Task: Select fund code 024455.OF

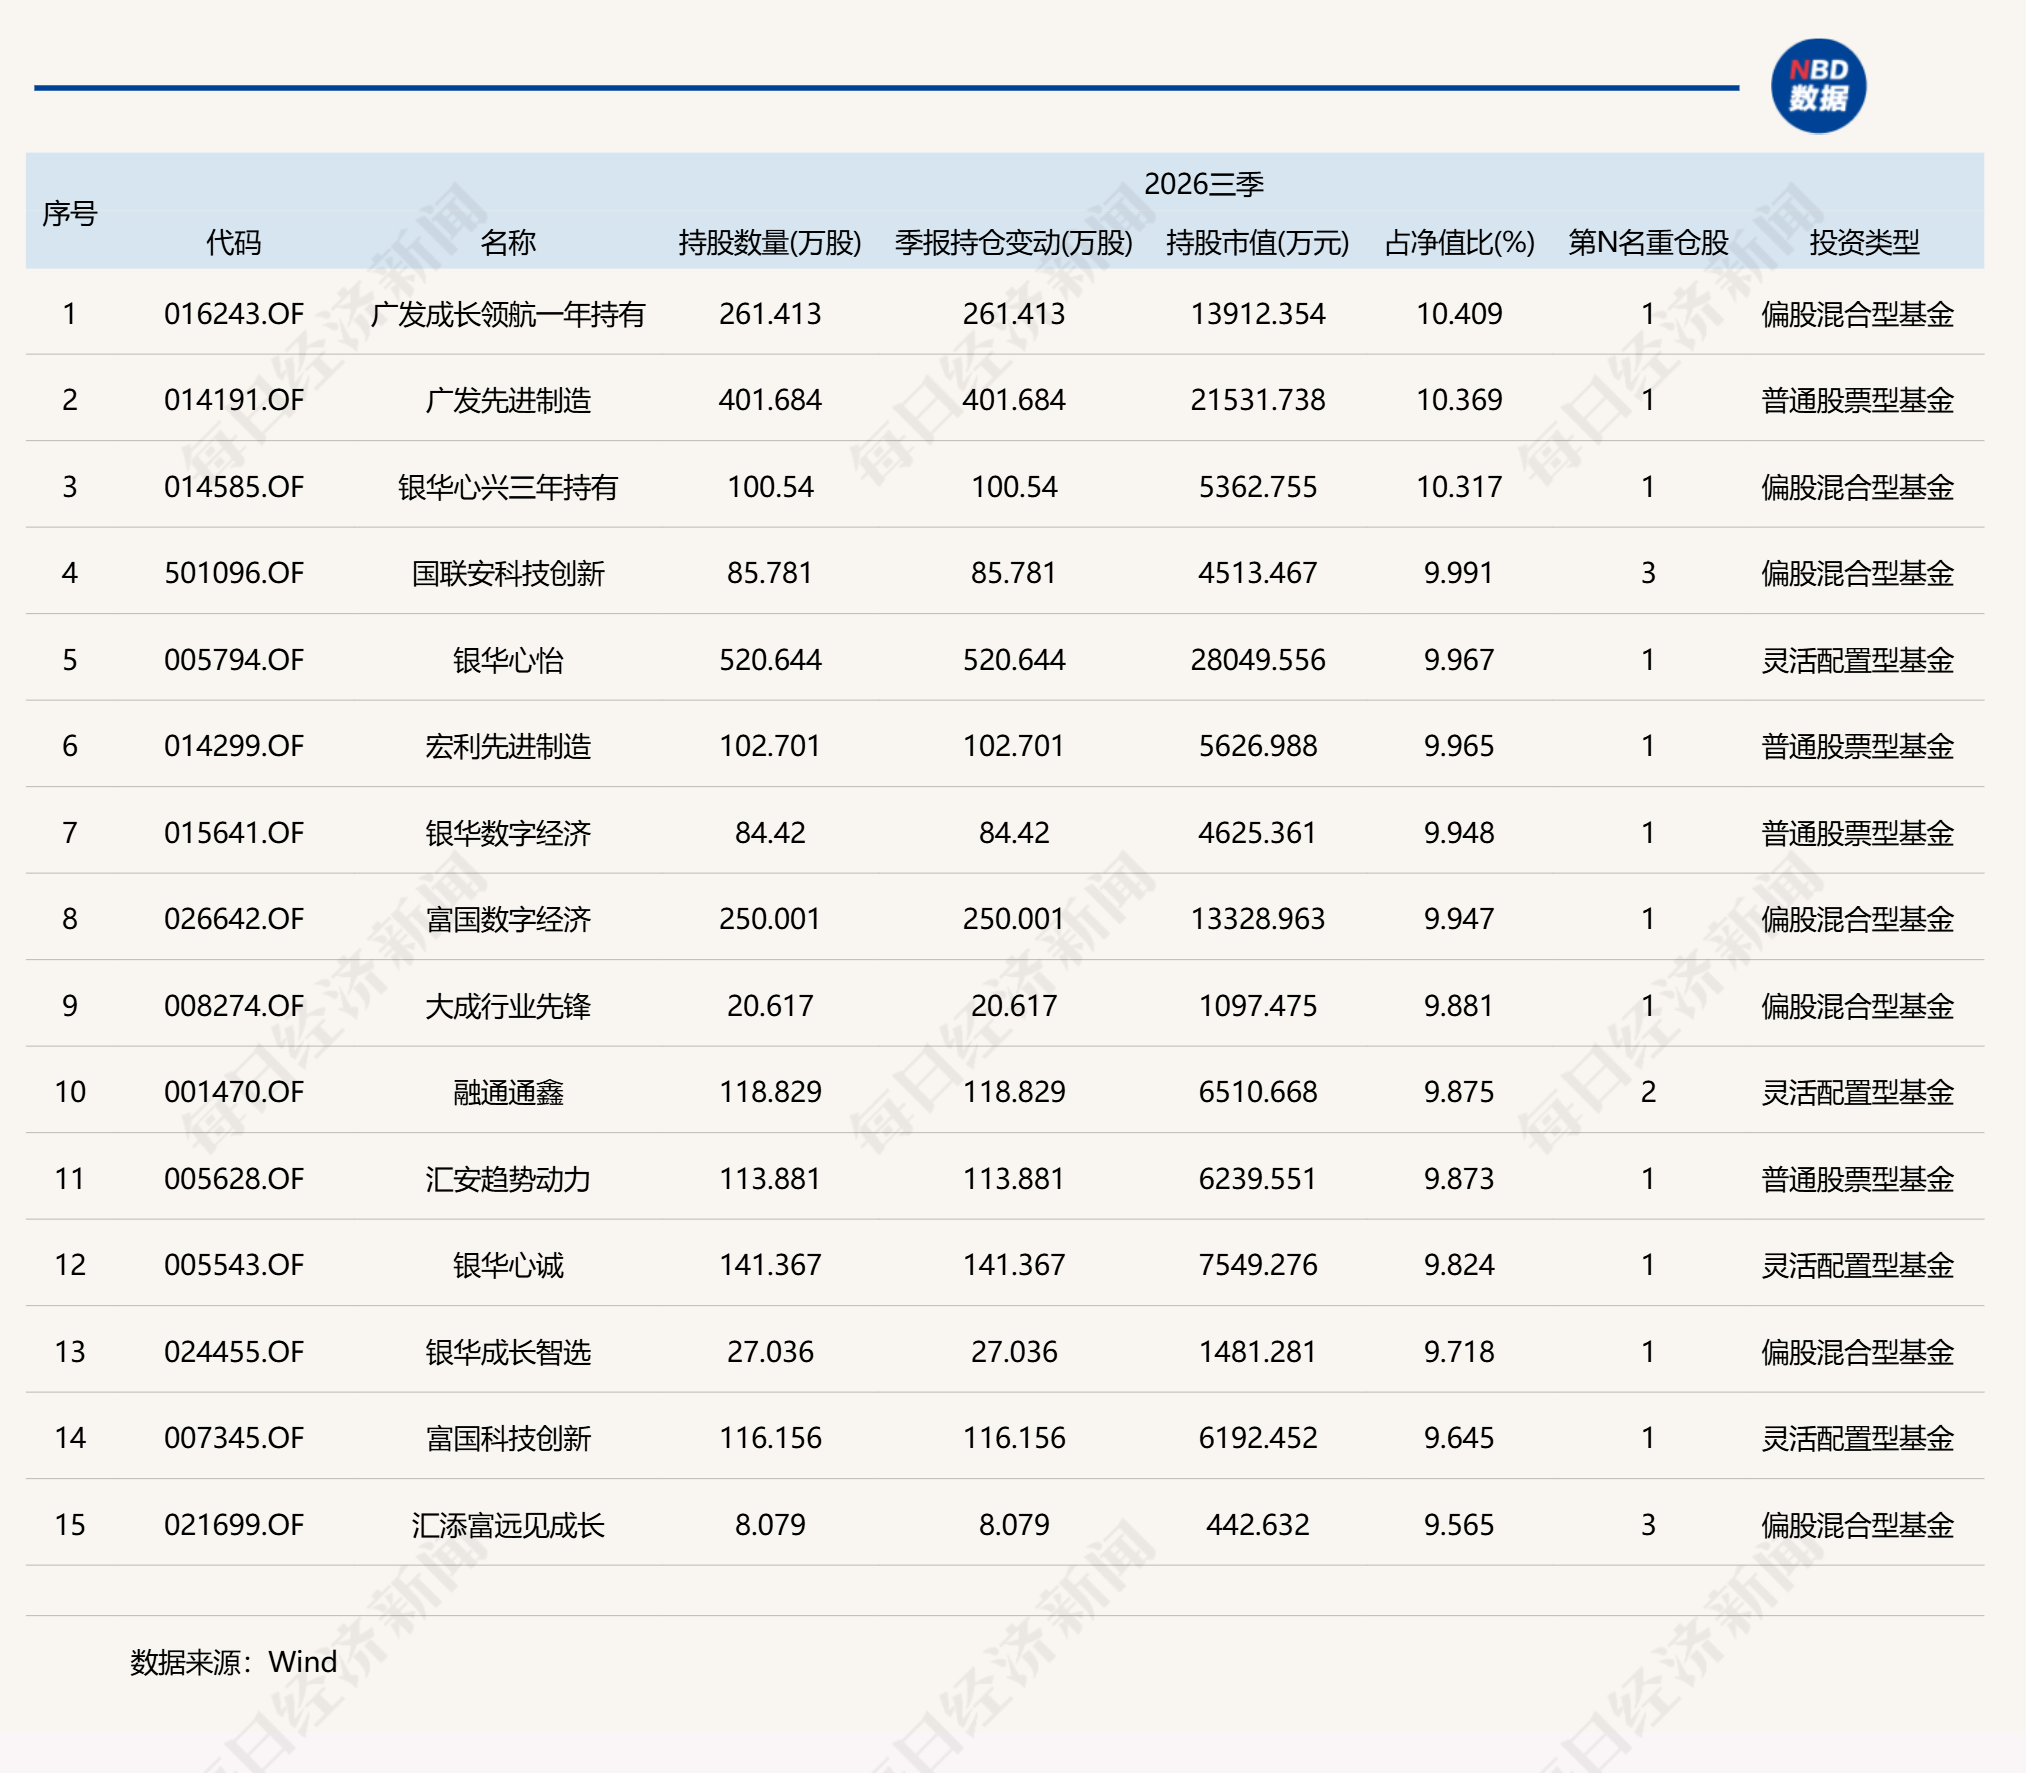Action: point(233,1352)
